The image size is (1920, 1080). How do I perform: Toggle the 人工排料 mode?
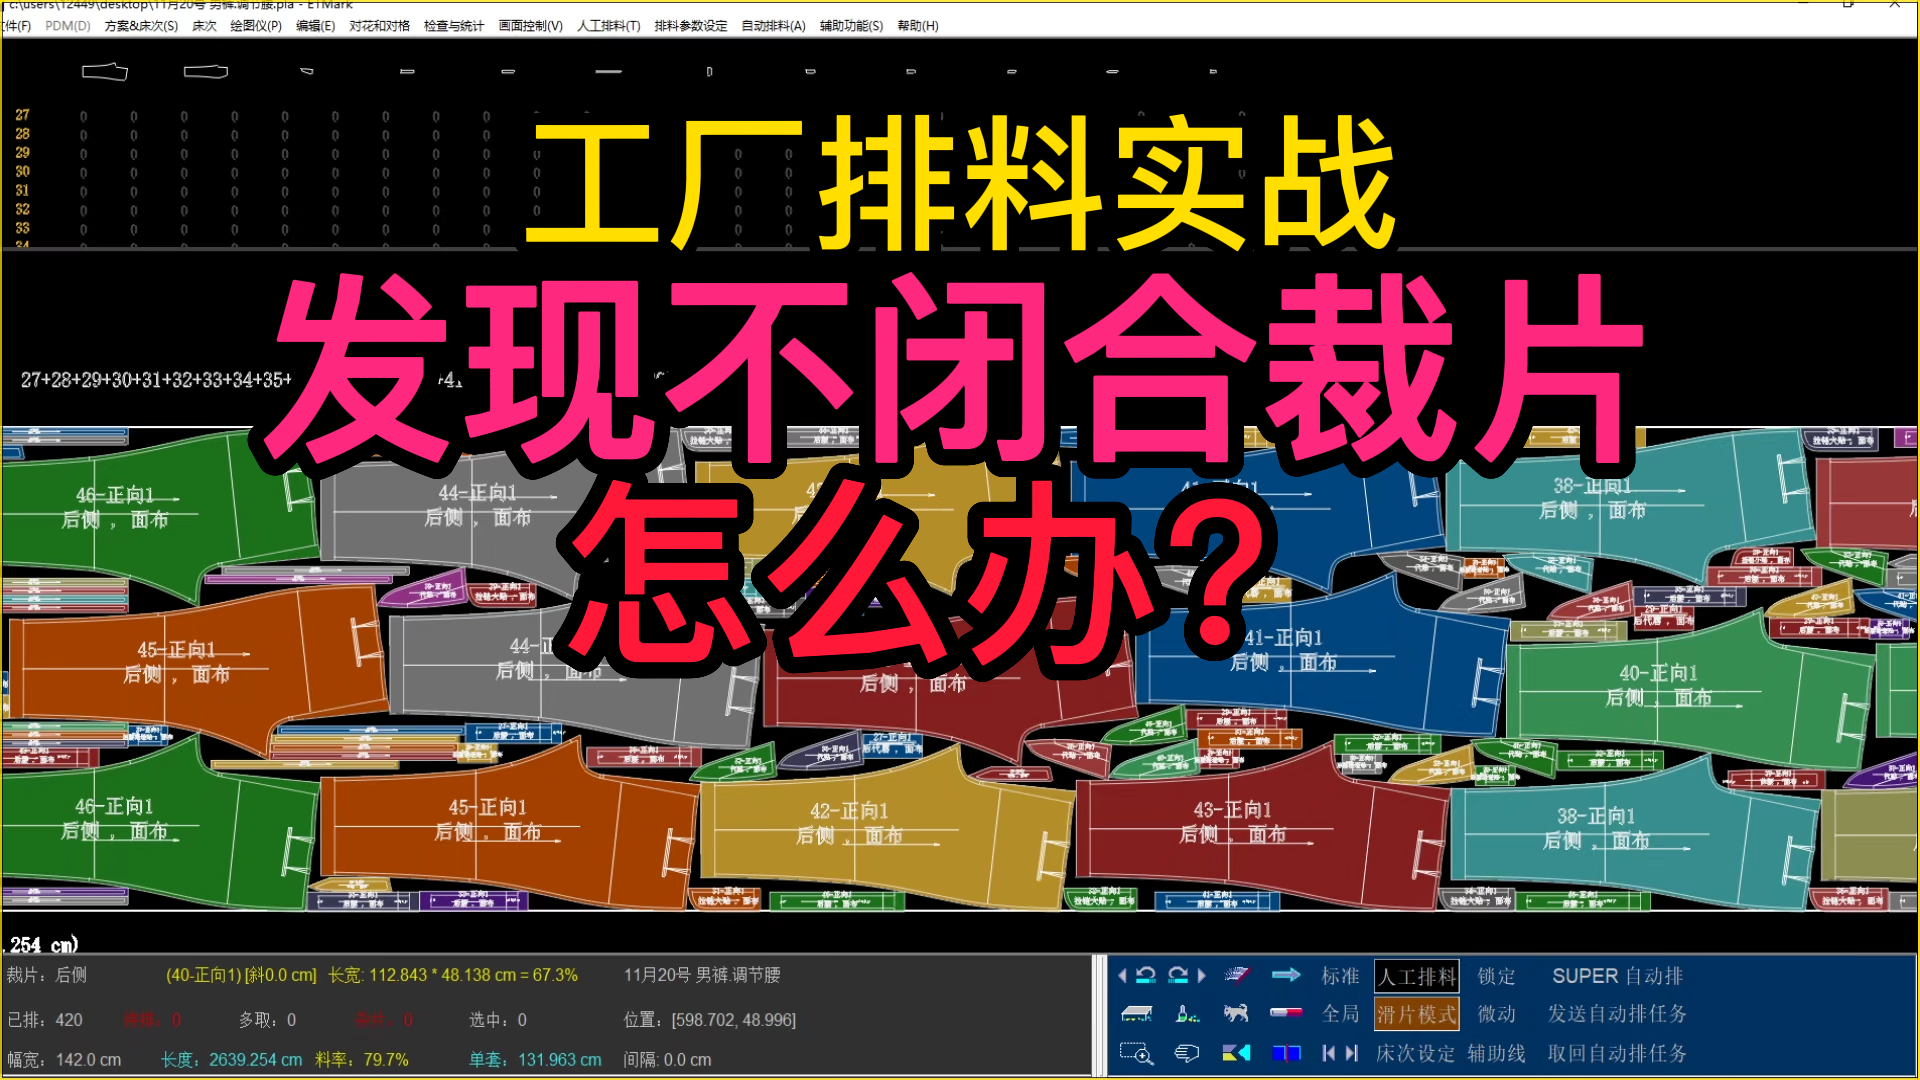pos(1417,976)
